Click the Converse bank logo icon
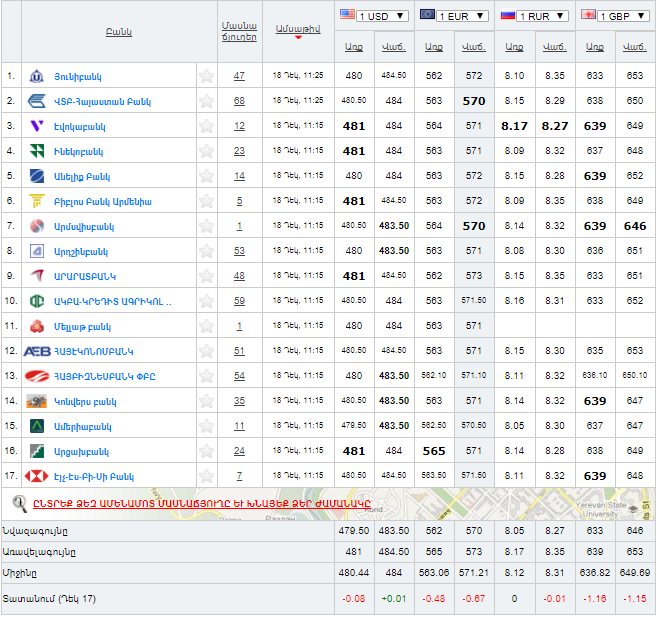The image size is (656, 617). 36,401
